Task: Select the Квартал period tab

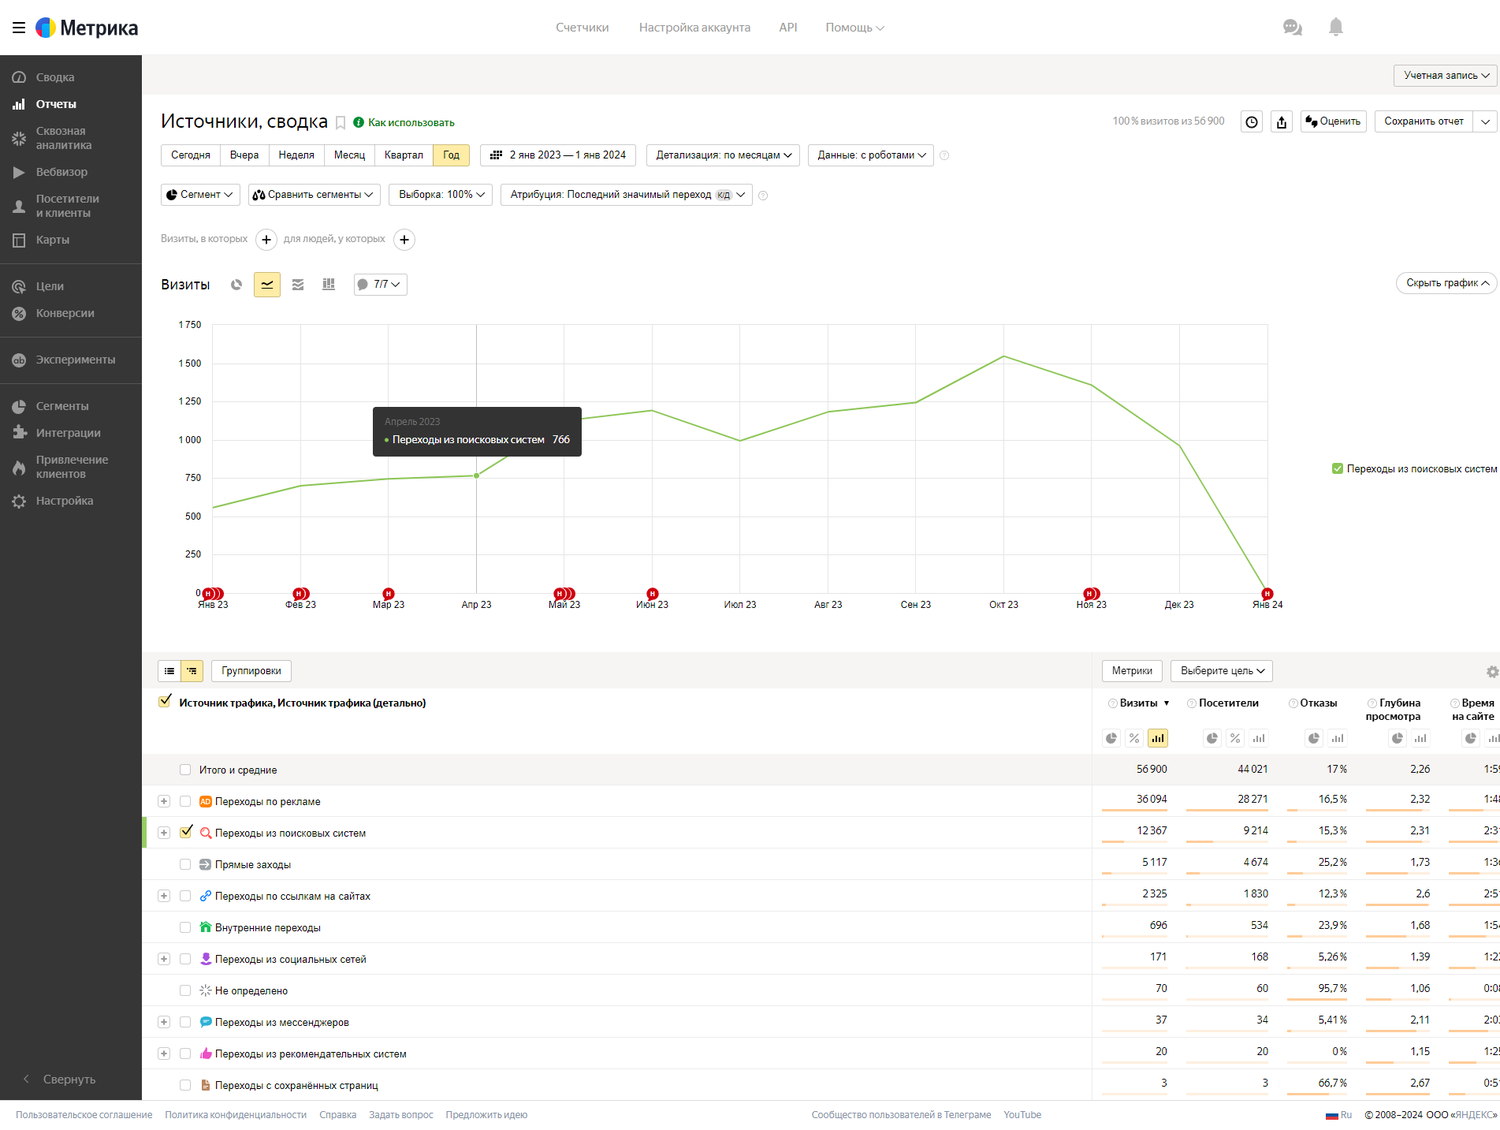Action: [404, 155]
